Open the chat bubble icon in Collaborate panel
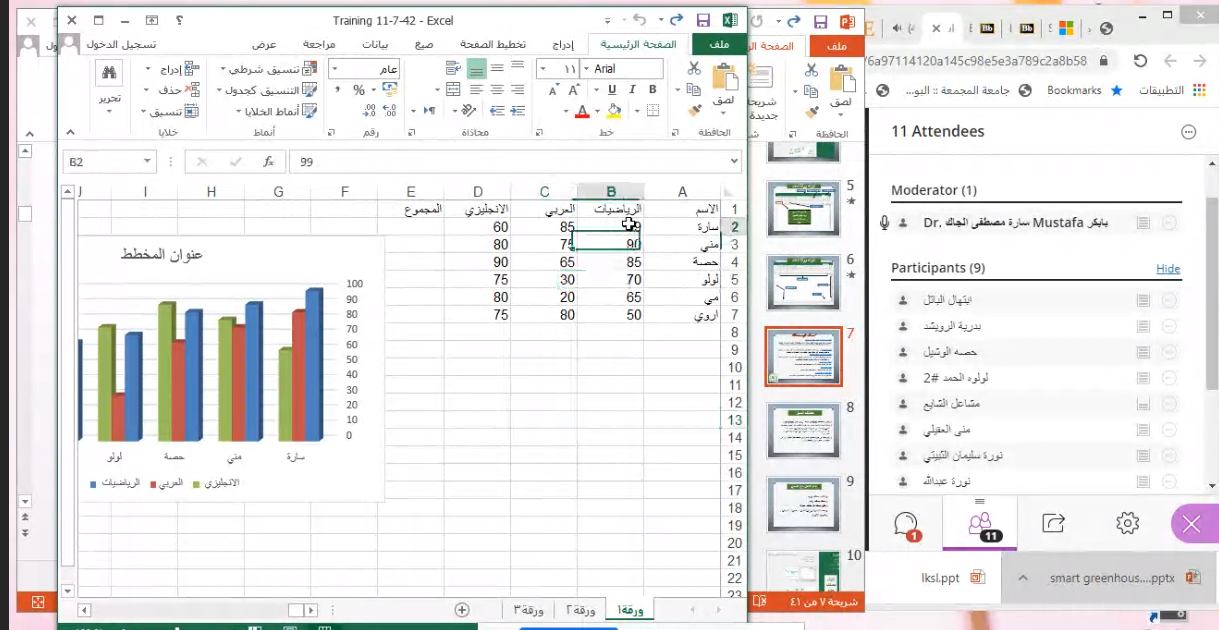 click(906, 524)
